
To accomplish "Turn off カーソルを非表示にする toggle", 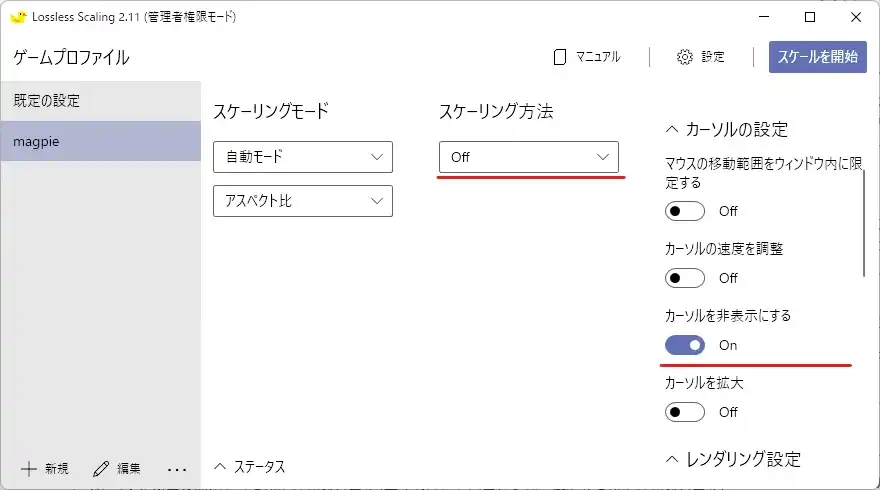I will (685, 345).
